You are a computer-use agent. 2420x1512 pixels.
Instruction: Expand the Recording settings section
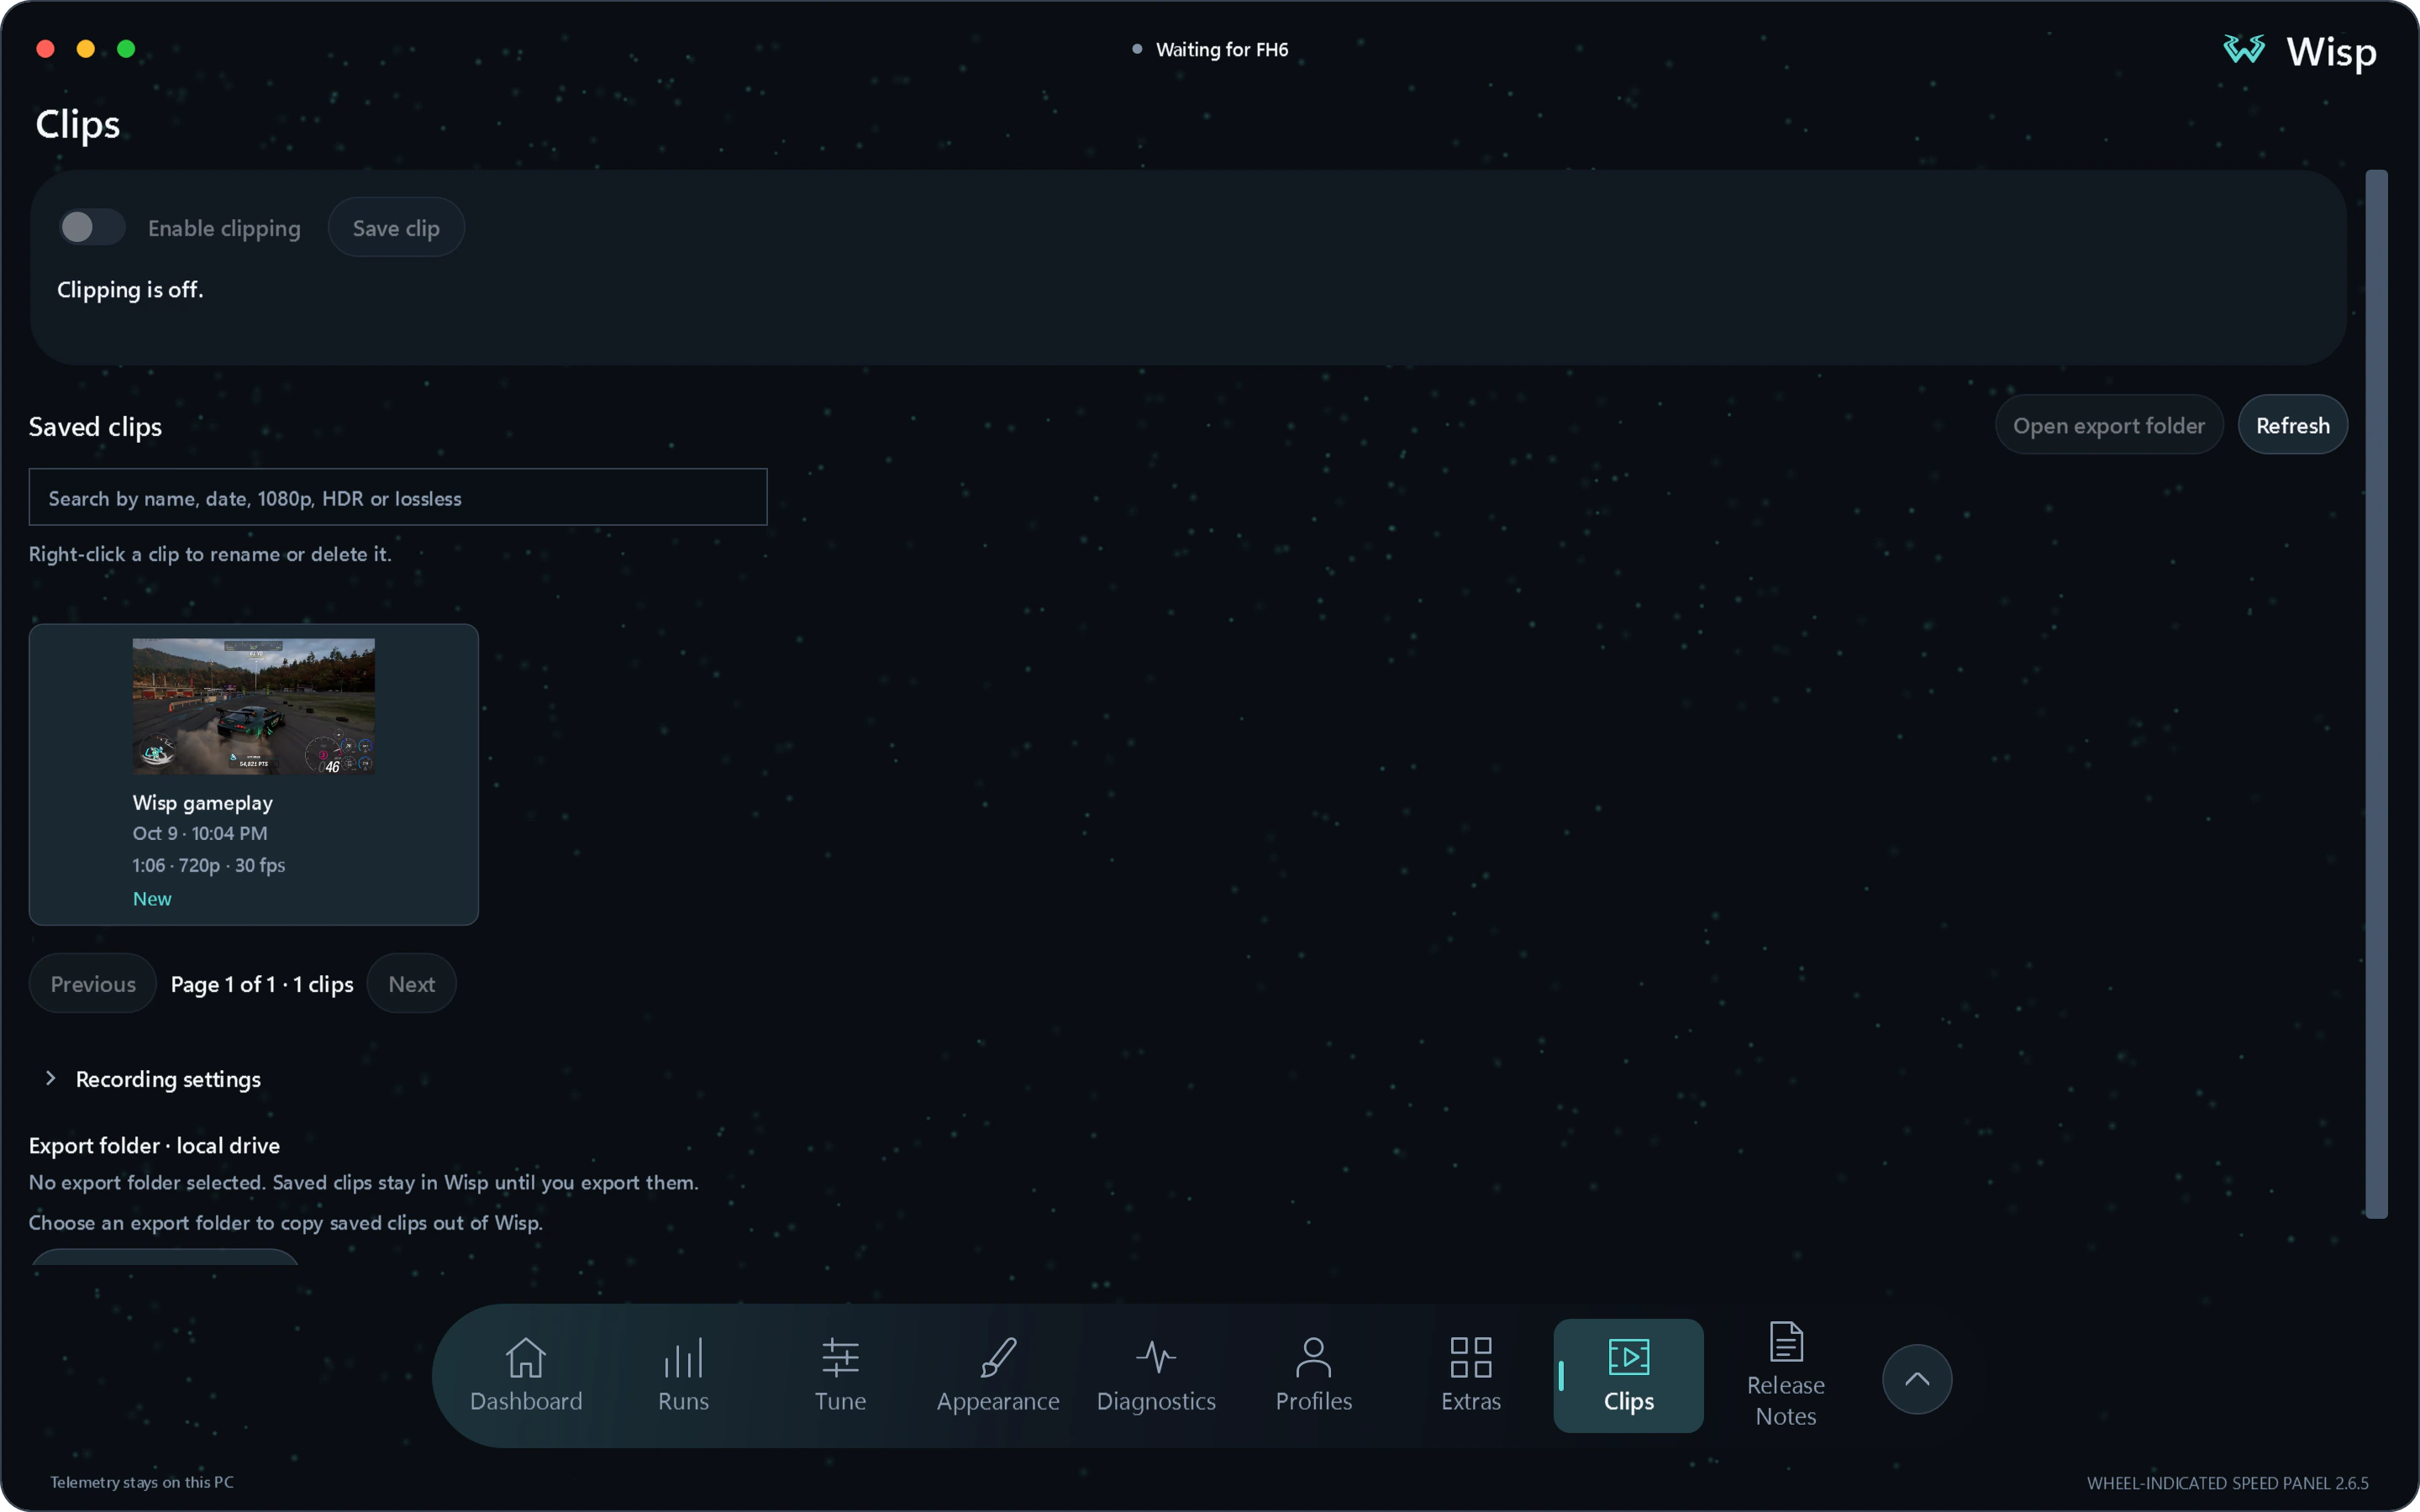tap(153, 1079)
